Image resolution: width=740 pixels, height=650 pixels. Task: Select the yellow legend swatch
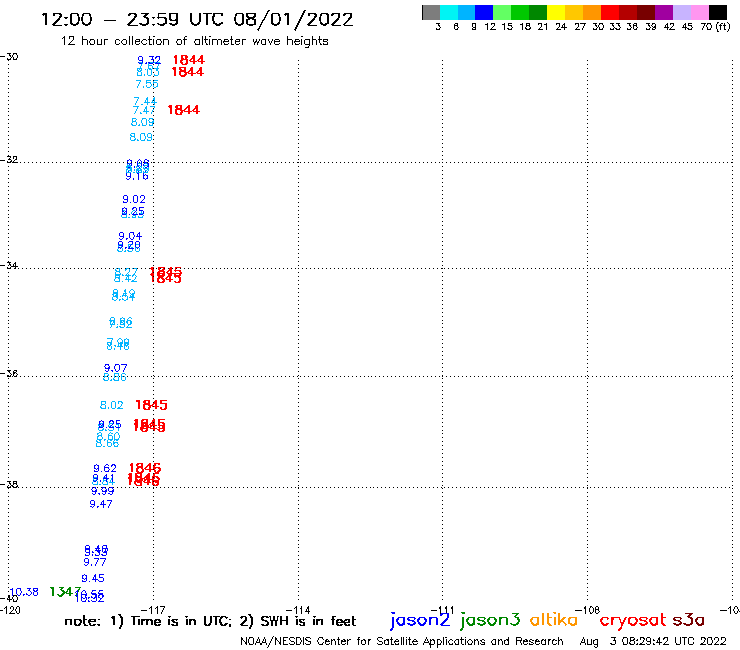(556, 12)
